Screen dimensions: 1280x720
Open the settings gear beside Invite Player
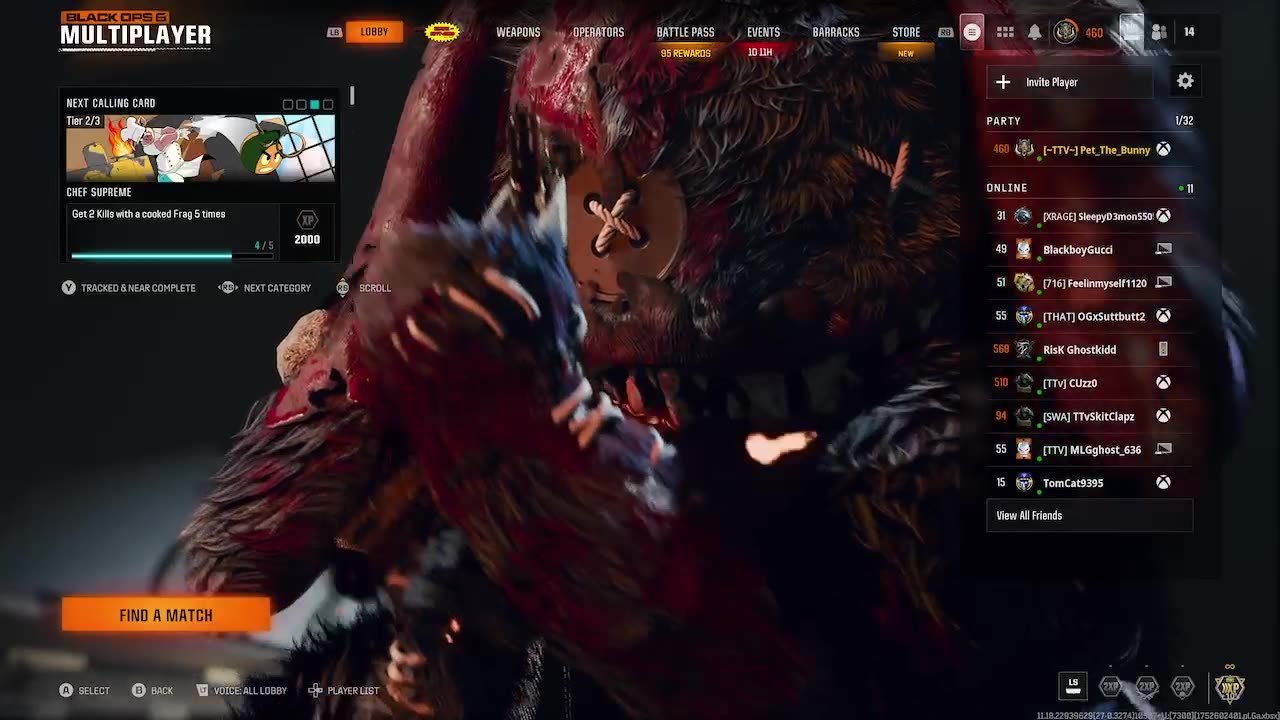coord(1185,82)
